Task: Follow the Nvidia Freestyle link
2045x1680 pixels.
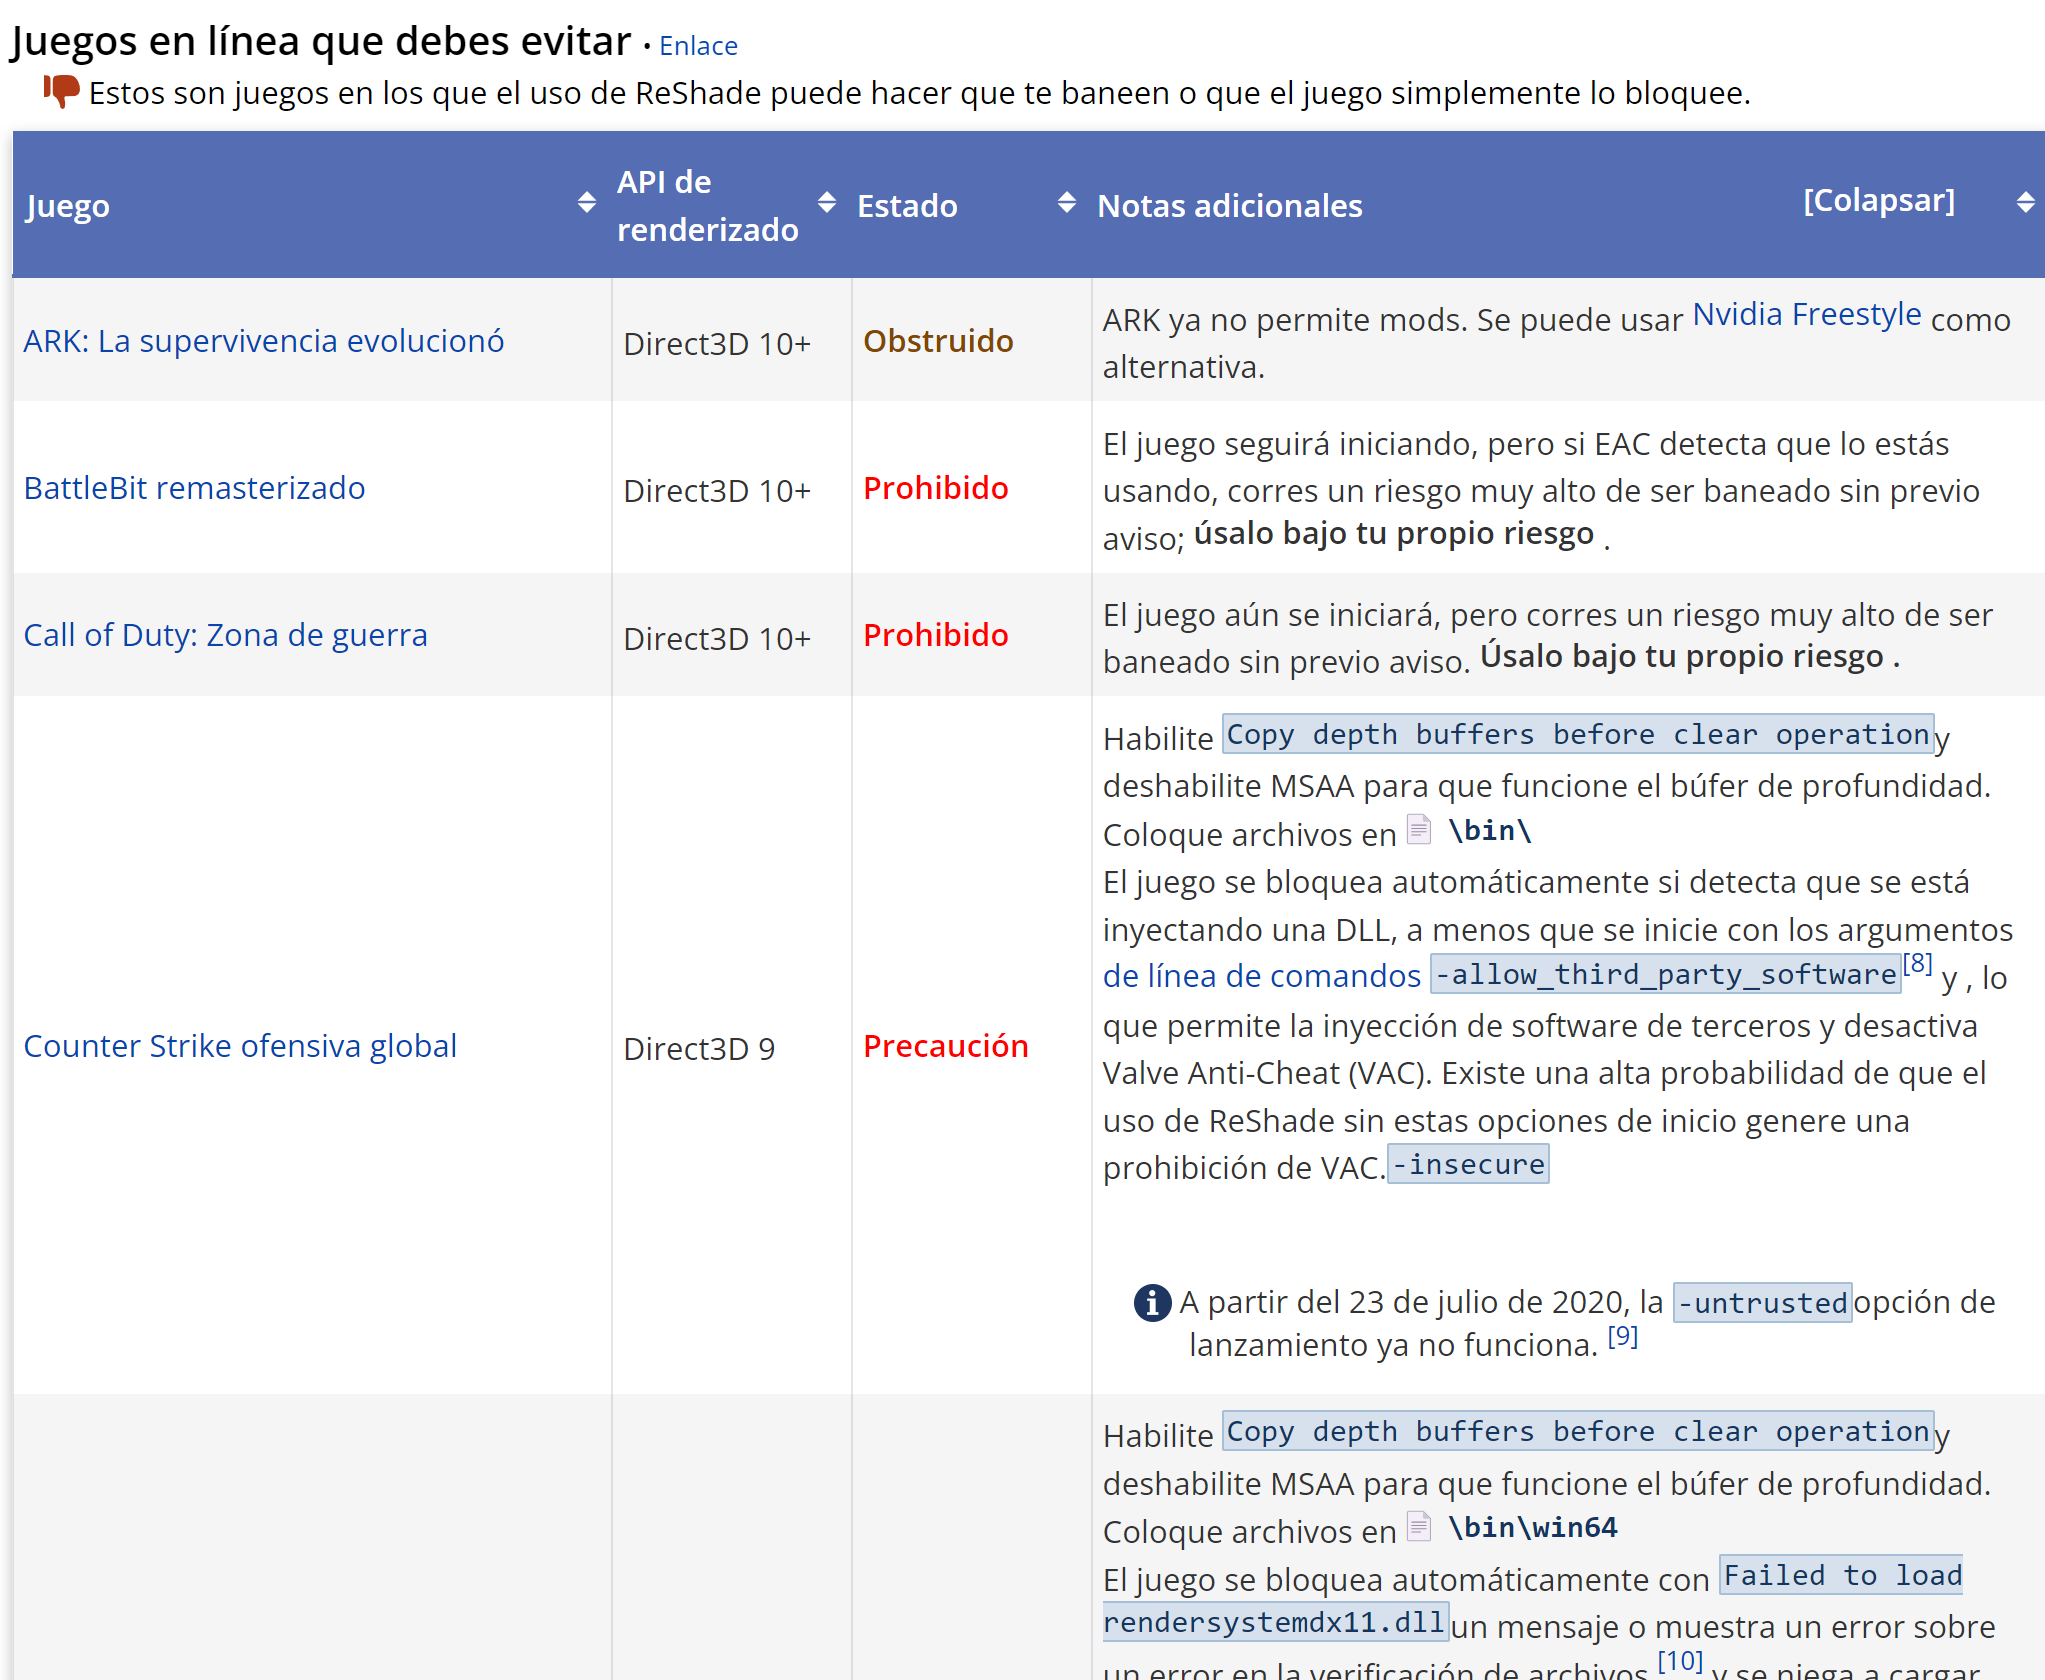Action: pyautogui.click(x=1806, y=315)
